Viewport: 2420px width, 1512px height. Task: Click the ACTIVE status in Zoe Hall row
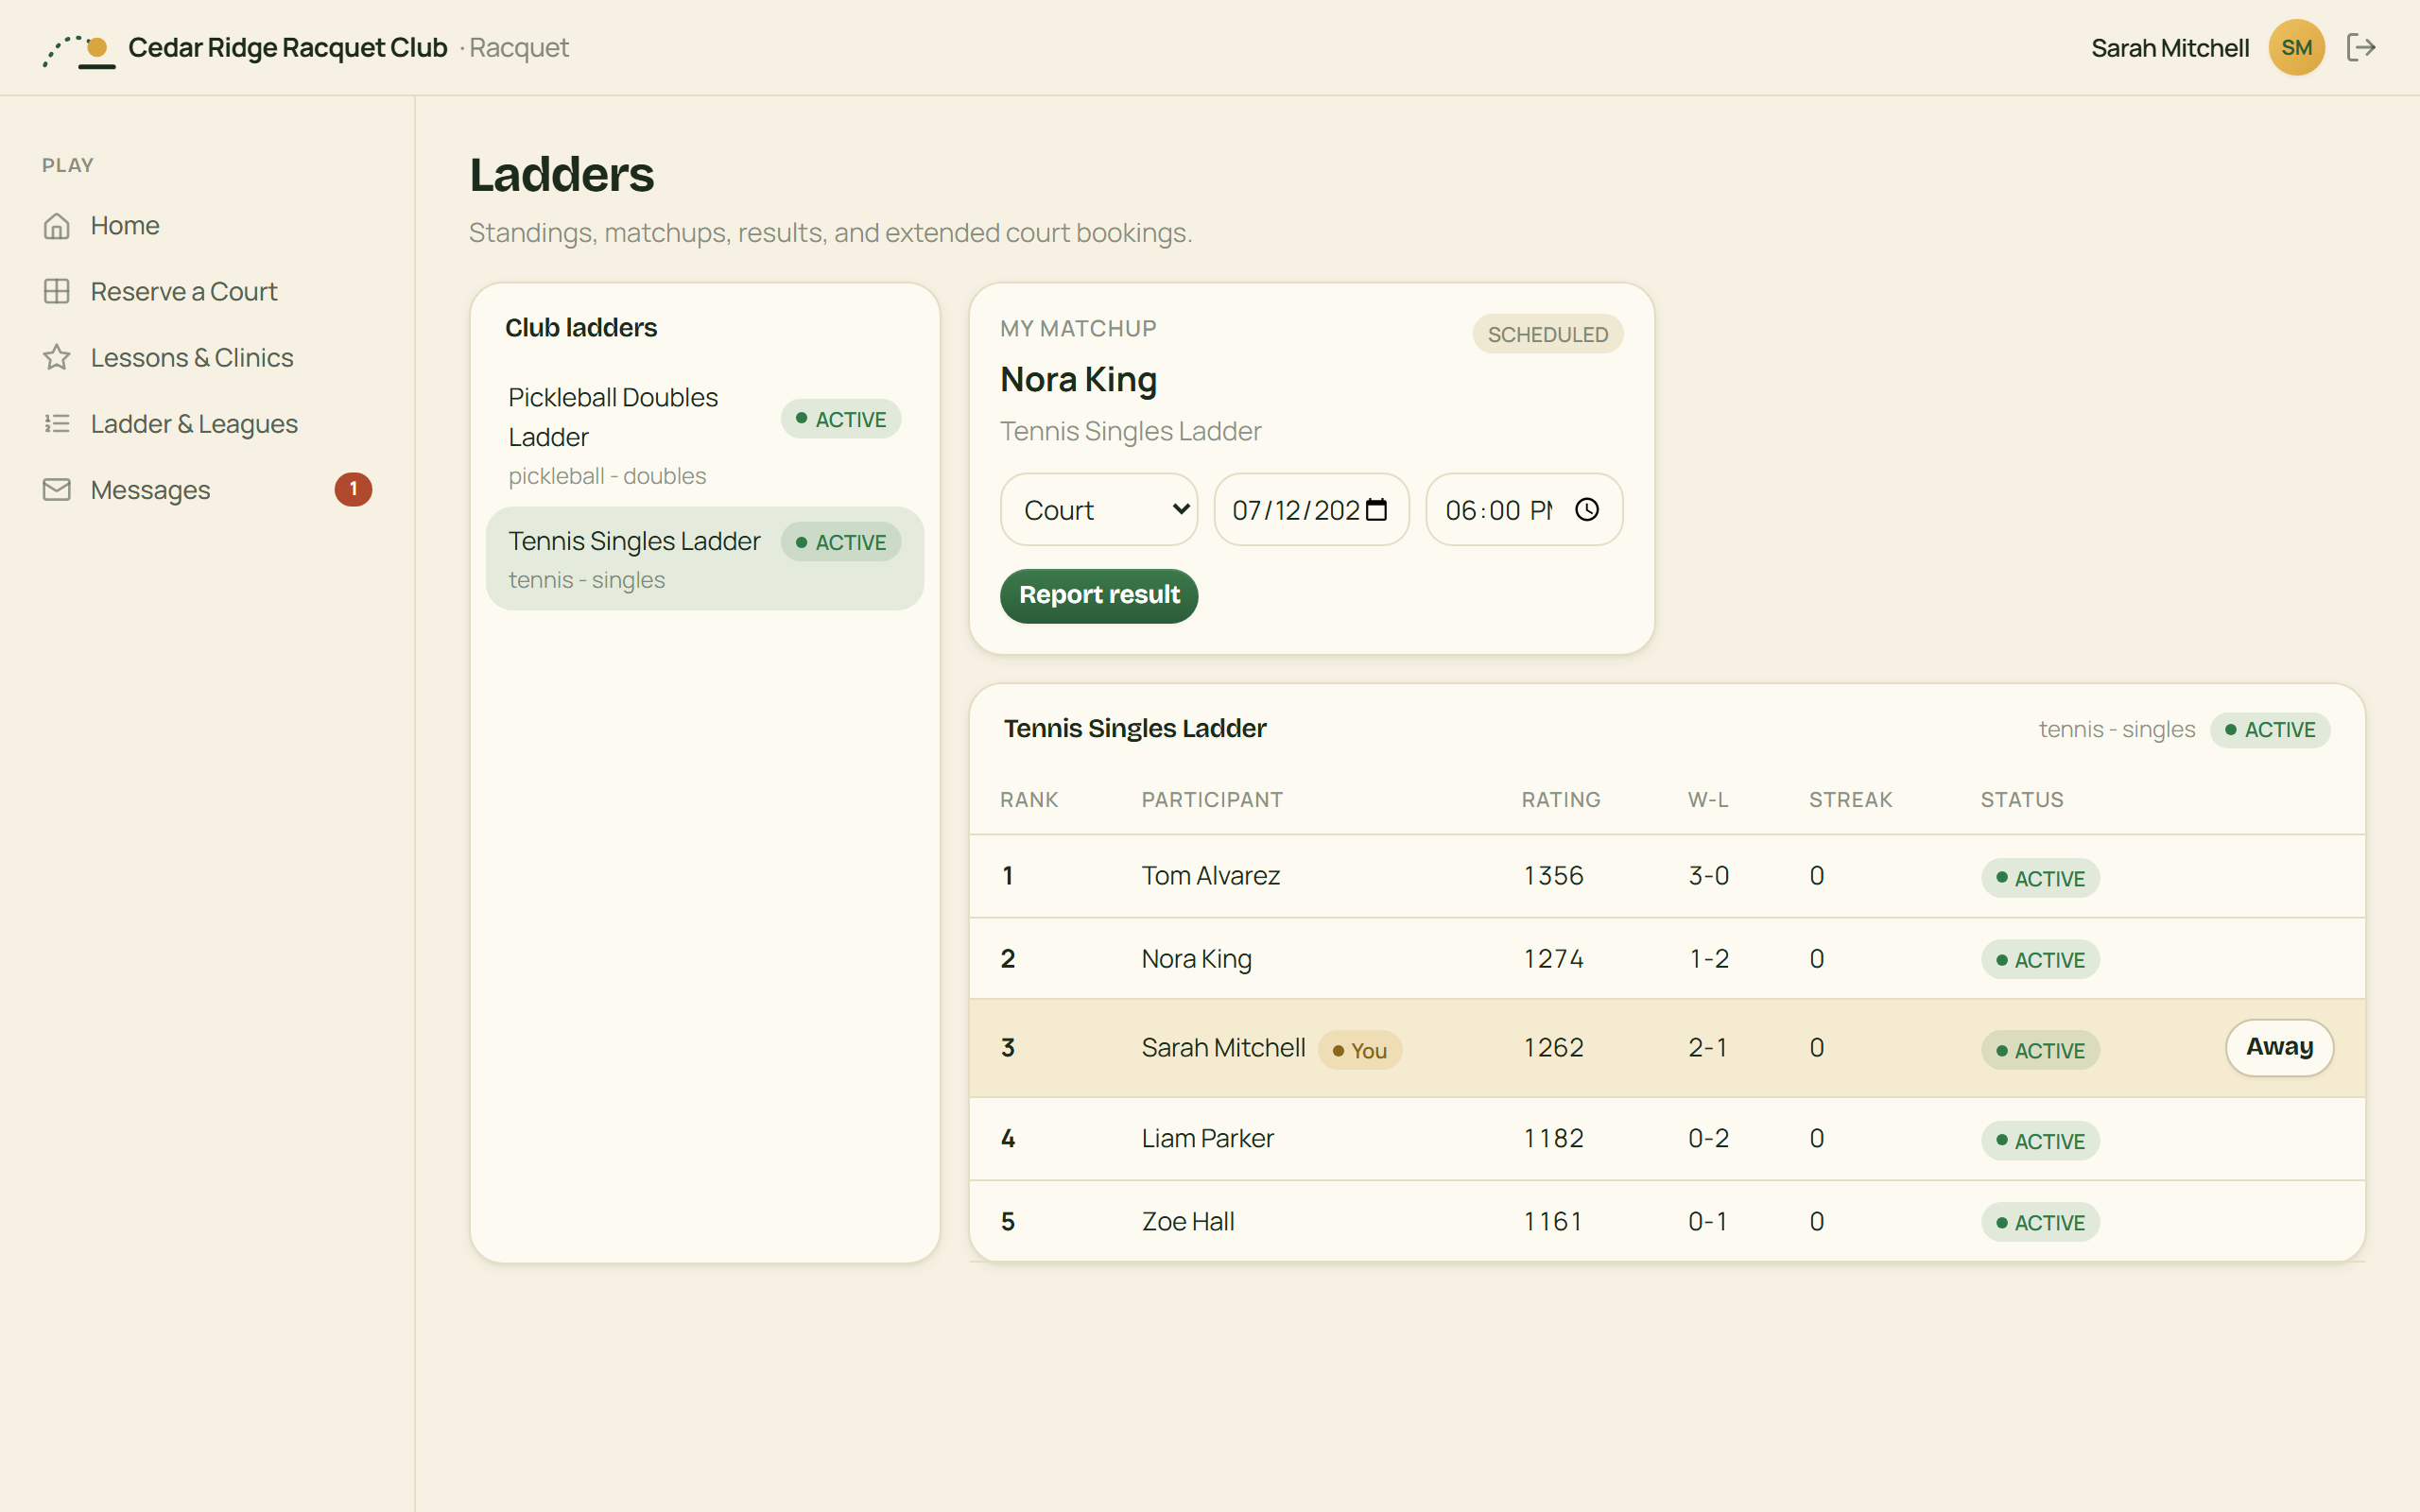tap(2039, 1222)
